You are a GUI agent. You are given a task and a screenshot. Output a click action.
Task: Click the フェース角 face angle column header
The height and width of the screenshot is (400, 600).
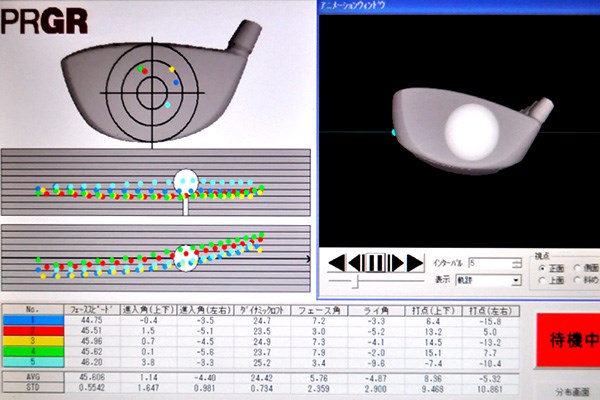(320, 310)
